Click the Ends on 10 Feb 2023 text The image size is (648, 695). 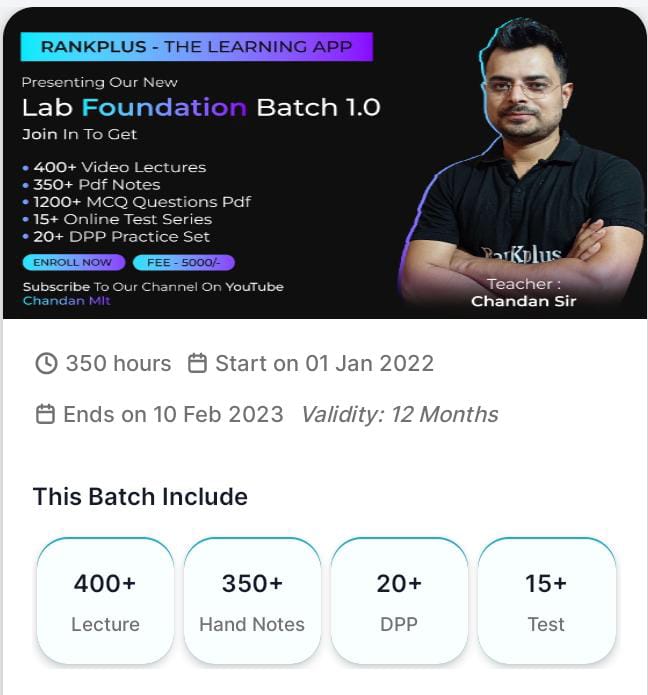point(173,414)
